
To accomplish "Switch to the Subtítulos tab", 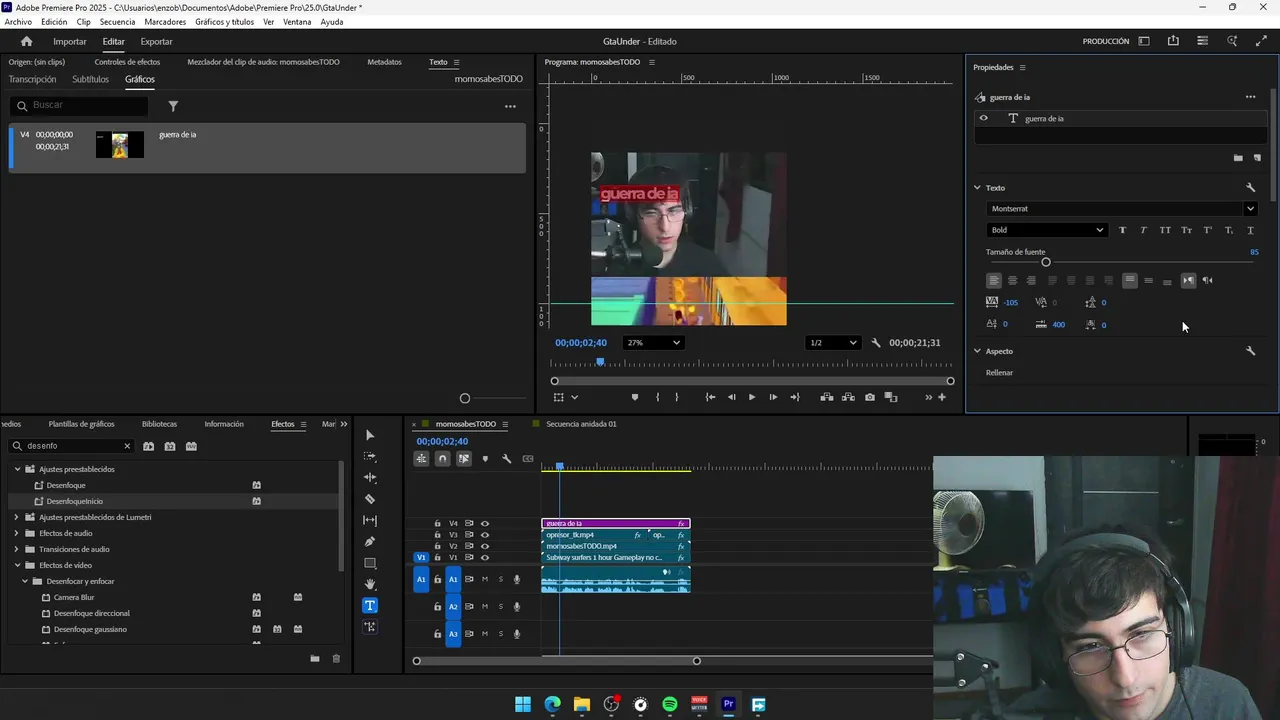I will coord(90,79).
